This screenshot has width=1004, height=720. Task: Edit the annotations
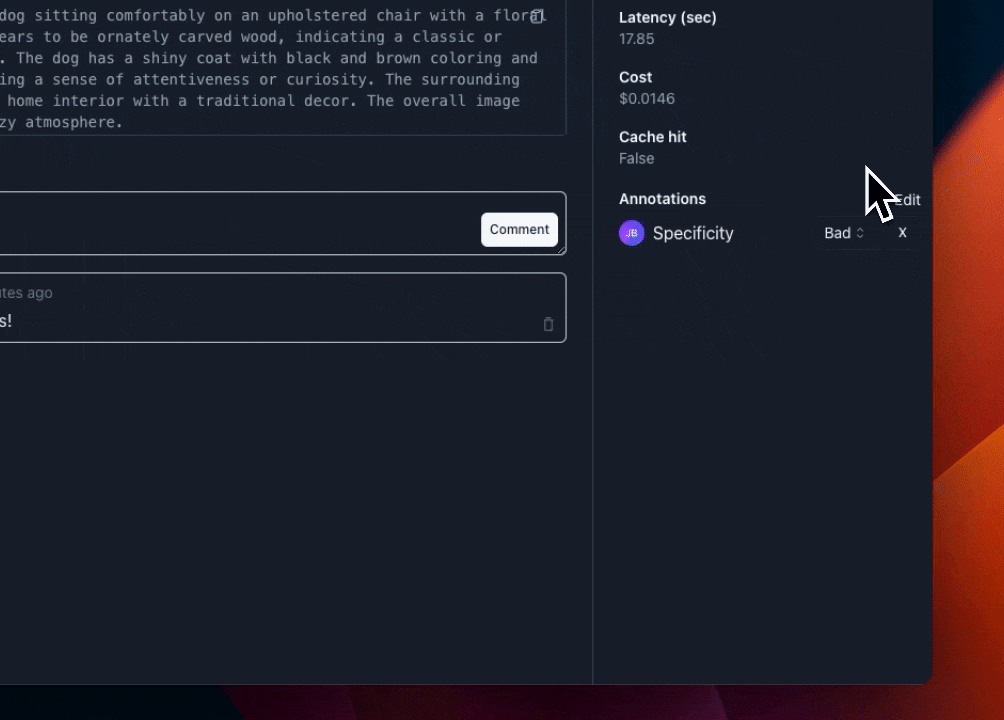(x=907, y=200)
